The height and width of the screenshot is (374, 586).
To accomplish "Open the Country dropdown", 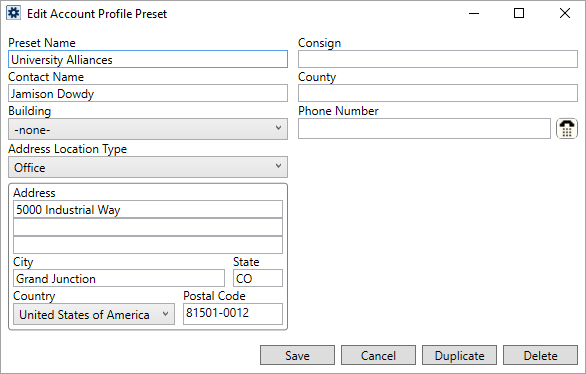I will point(94,314).
